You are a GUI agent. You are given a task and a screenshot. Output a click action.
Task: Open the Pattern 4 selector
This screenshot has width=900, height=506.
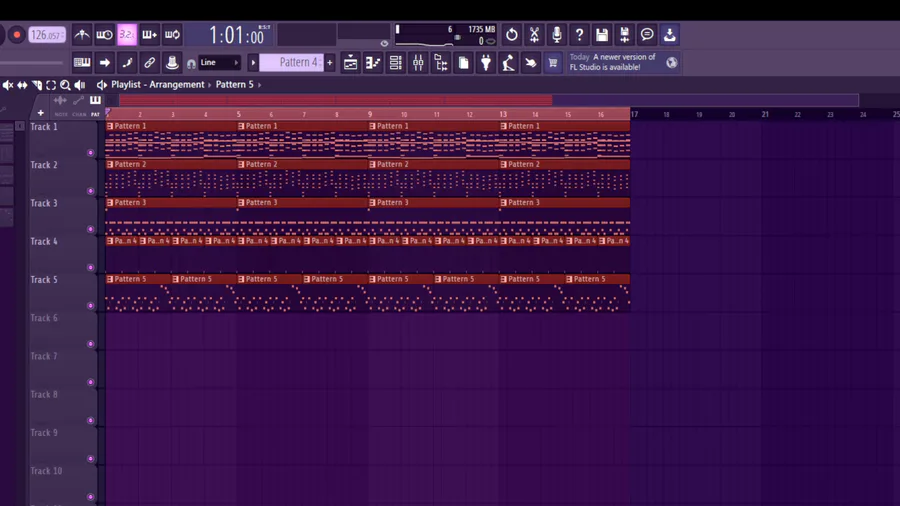(x=292, y=63)
